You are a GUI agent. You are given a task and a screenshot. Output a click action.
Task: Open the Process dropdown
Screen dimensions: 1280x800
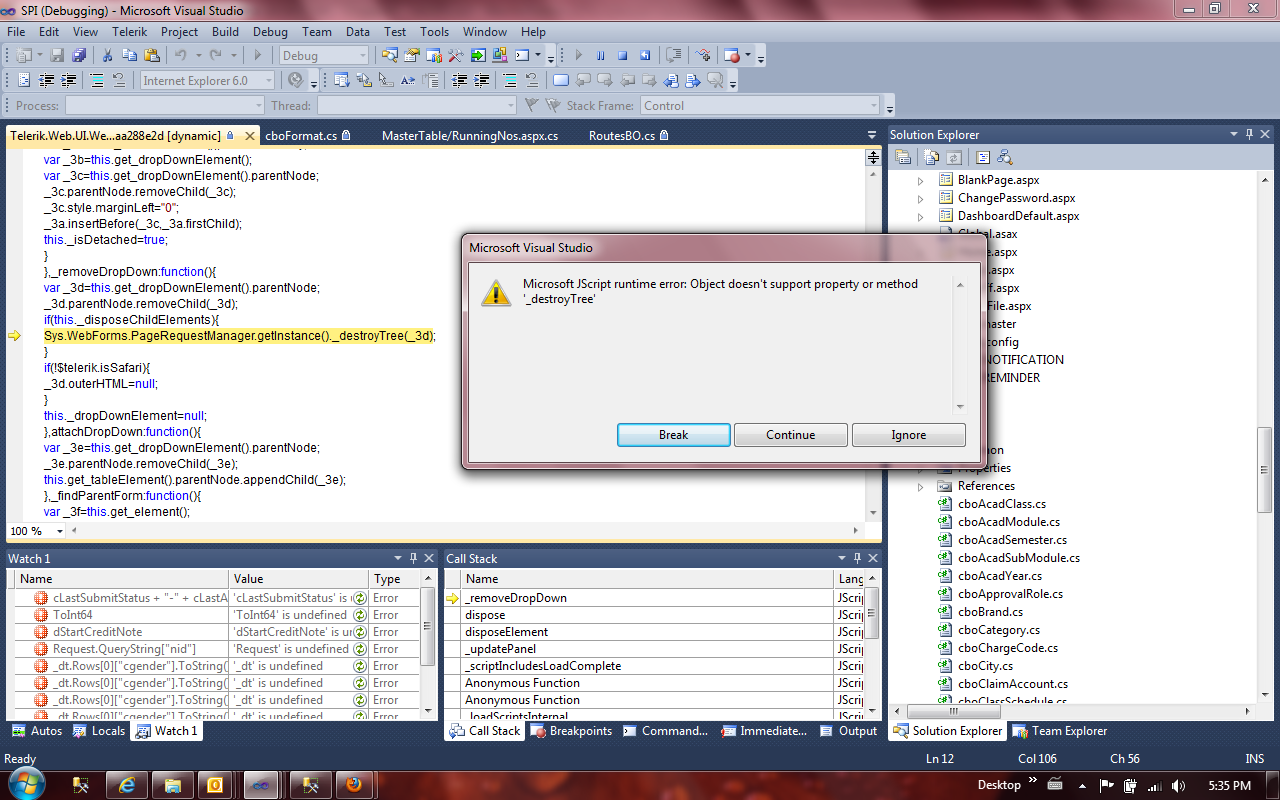click(165, 105)
